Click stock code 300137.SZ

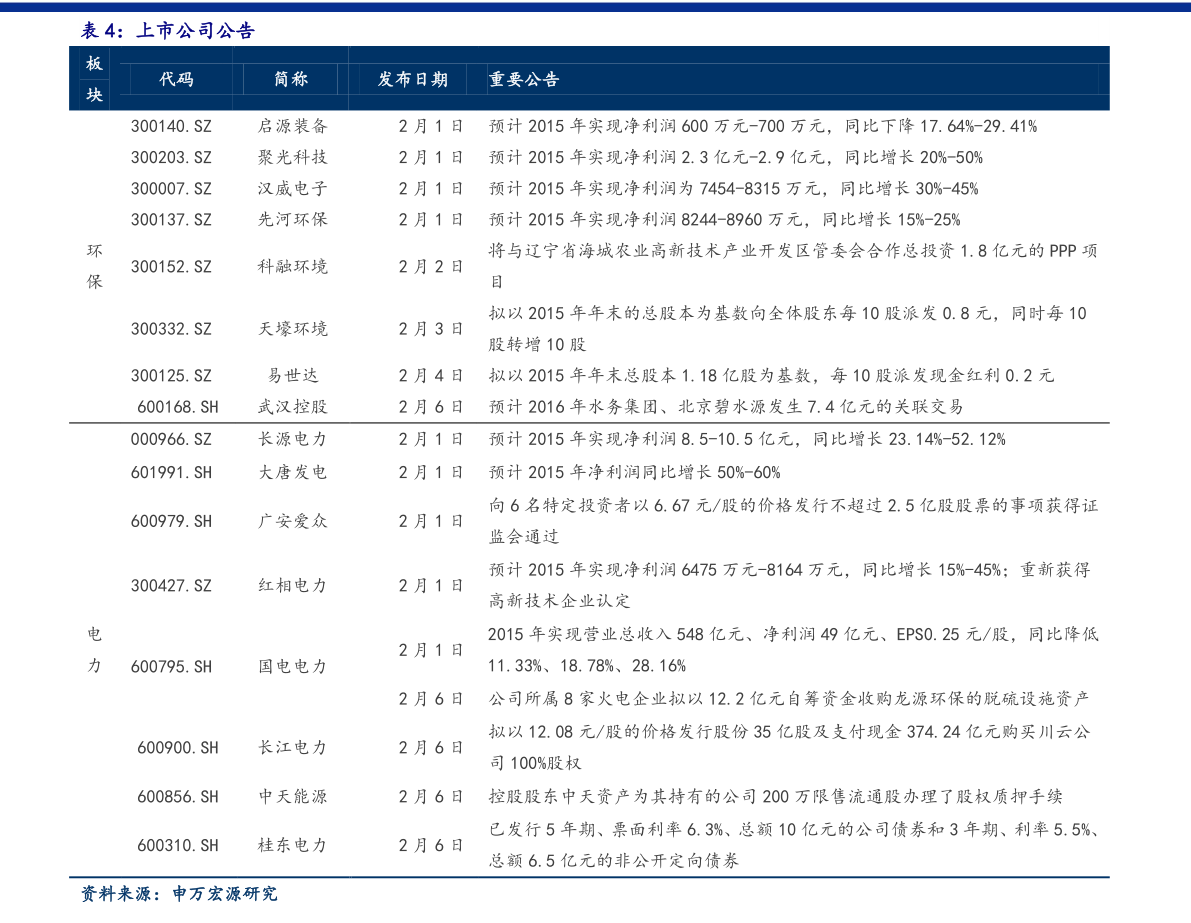pos(171,220)
